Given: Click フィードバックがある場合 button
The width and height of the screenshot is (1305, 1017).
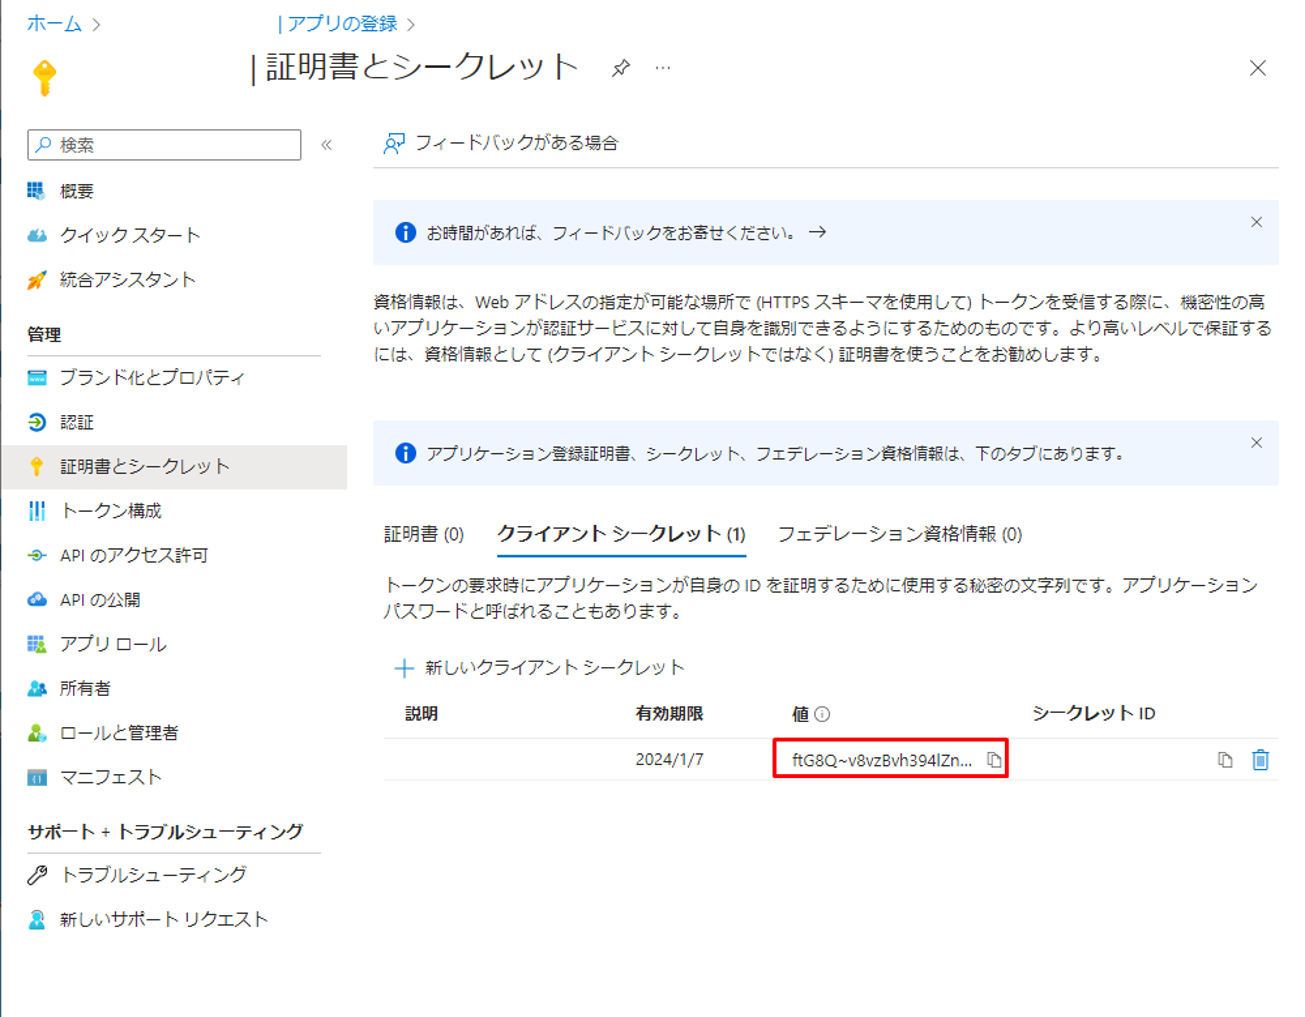Looking at the screenshot, I should pos(502,143).
